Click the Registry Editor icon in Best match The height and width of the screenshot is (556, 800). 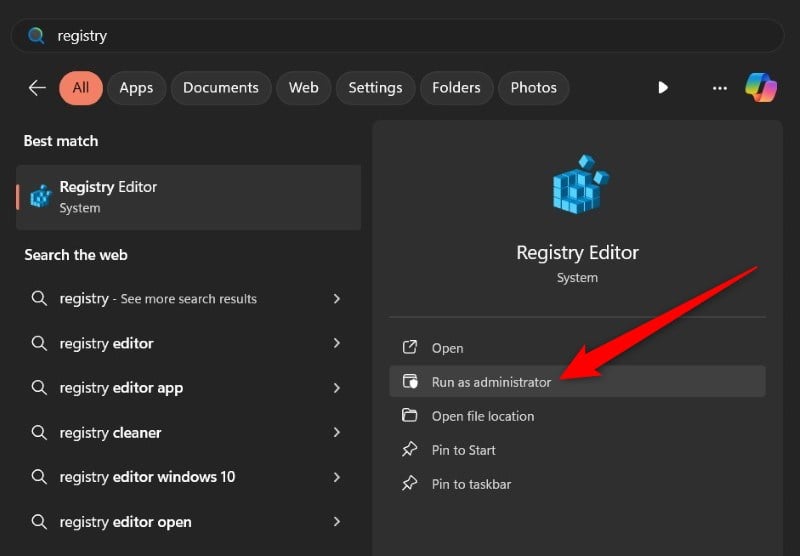pos(41,197)
